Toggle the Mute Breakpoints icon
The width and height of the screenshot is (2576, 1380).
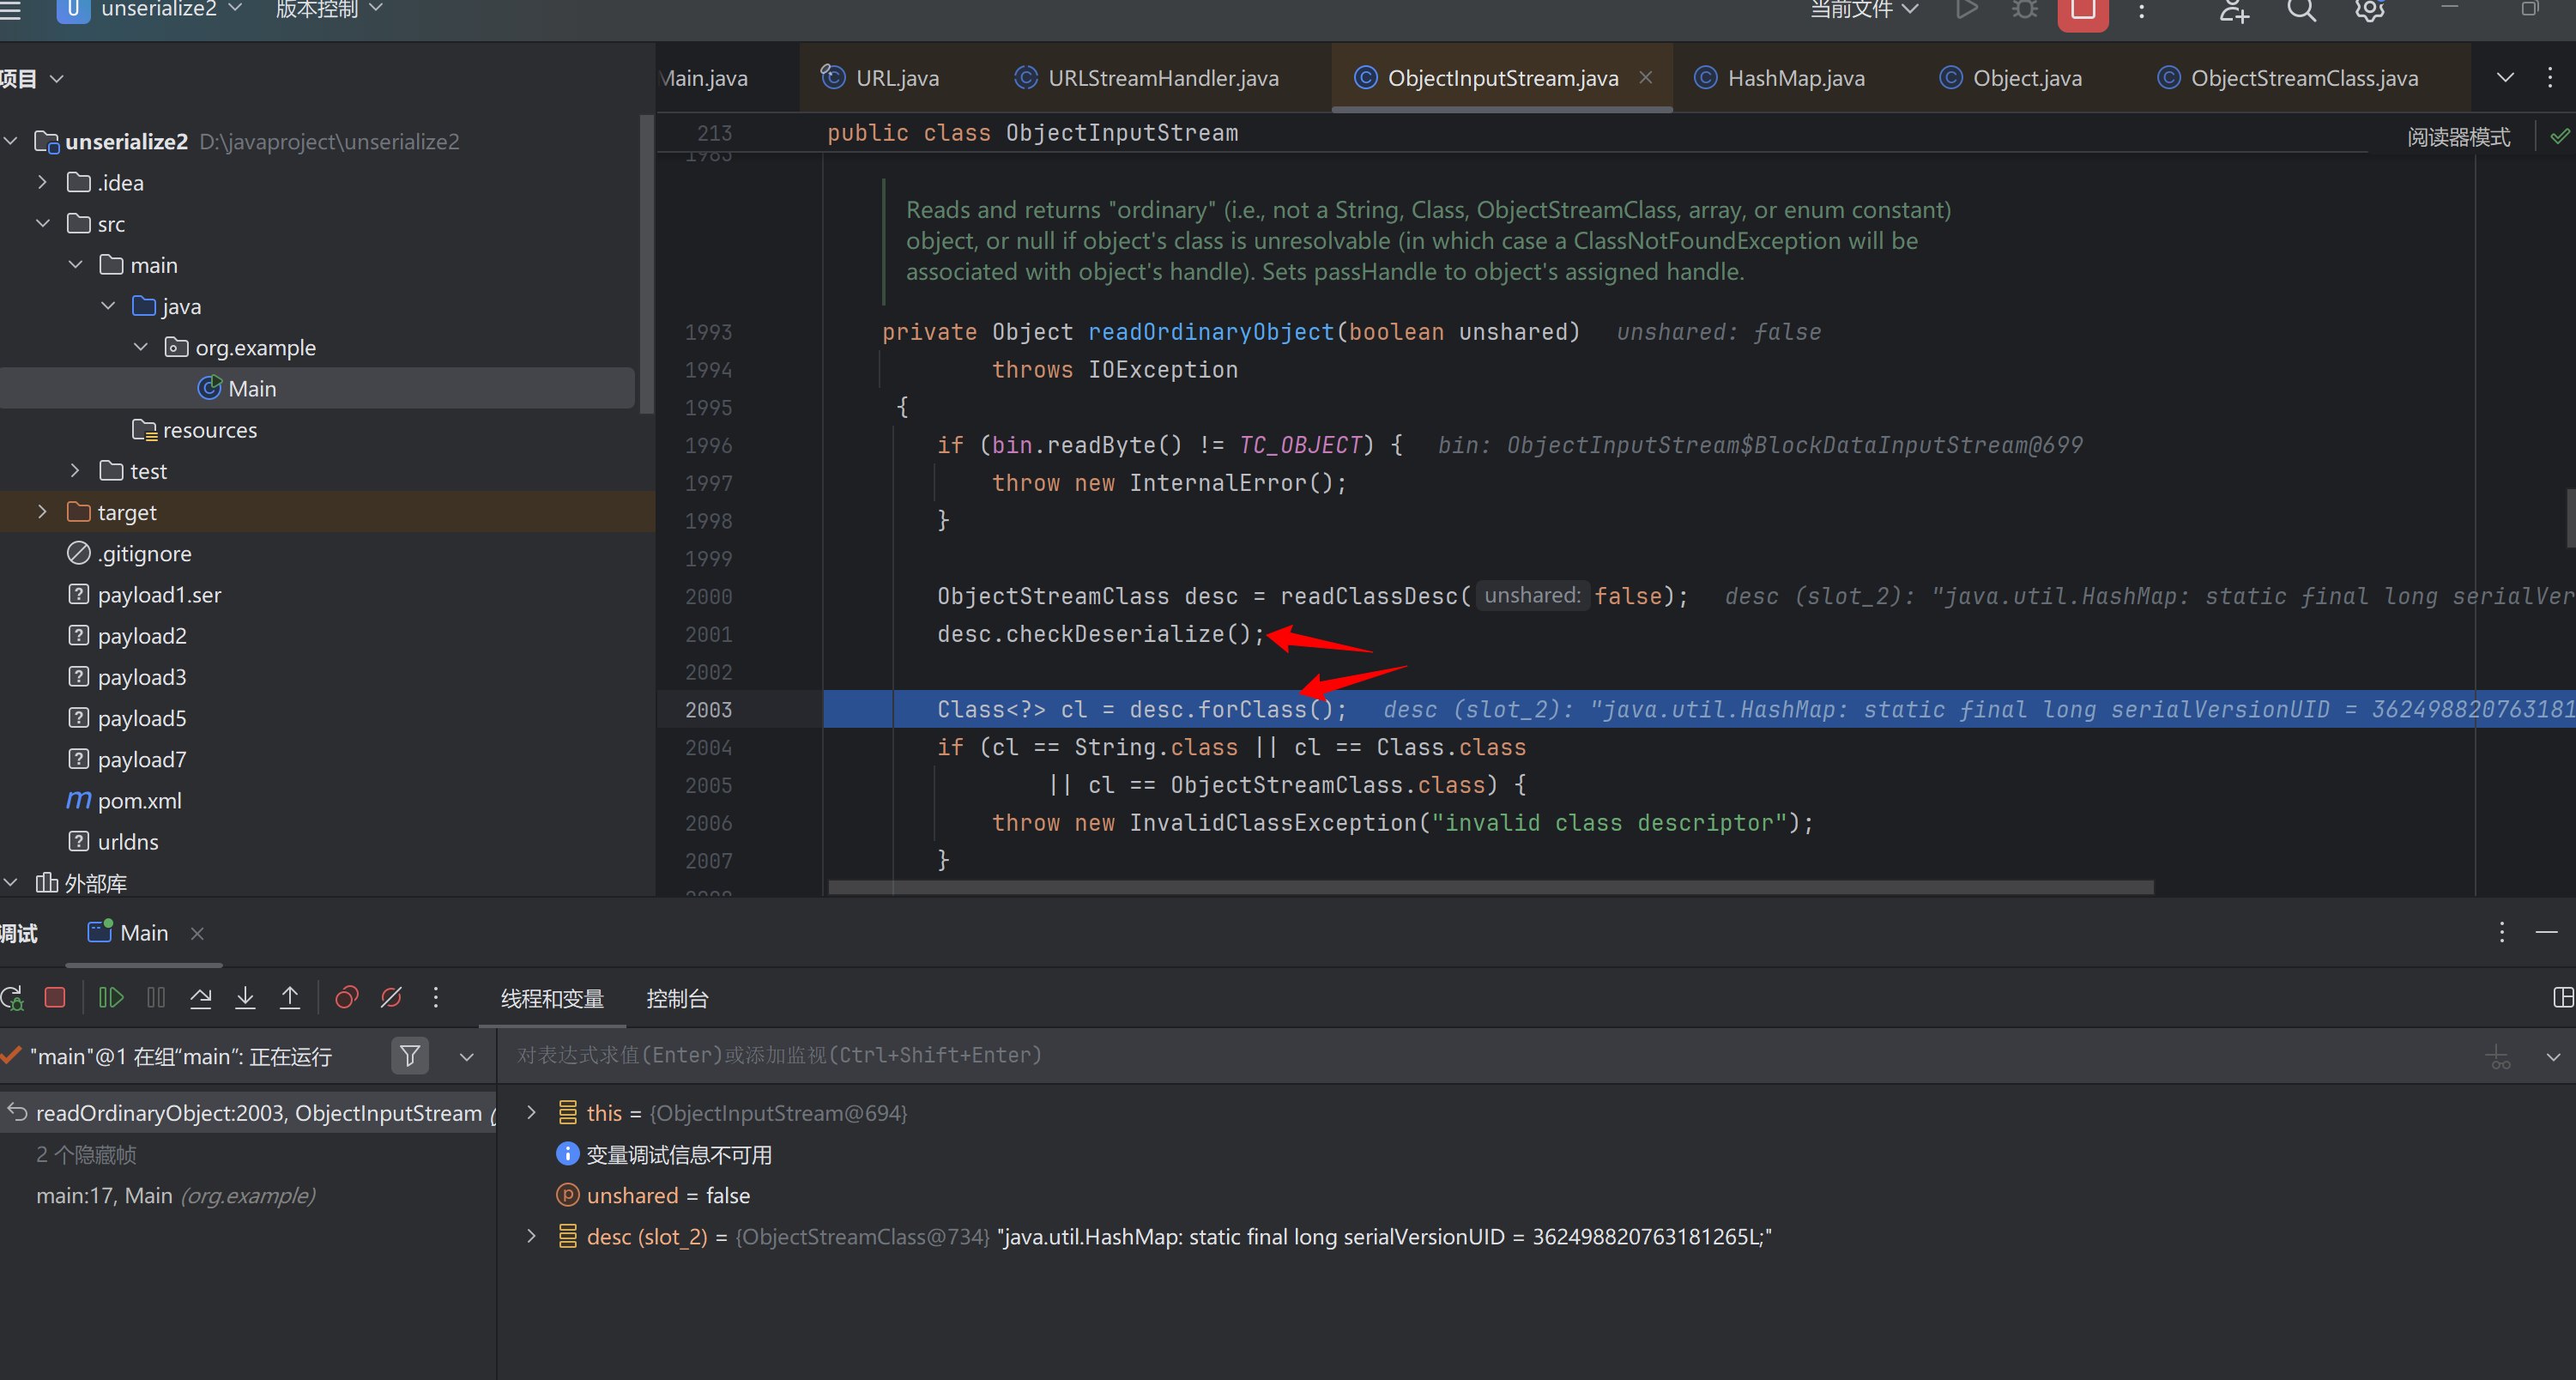tap(391, 997)
